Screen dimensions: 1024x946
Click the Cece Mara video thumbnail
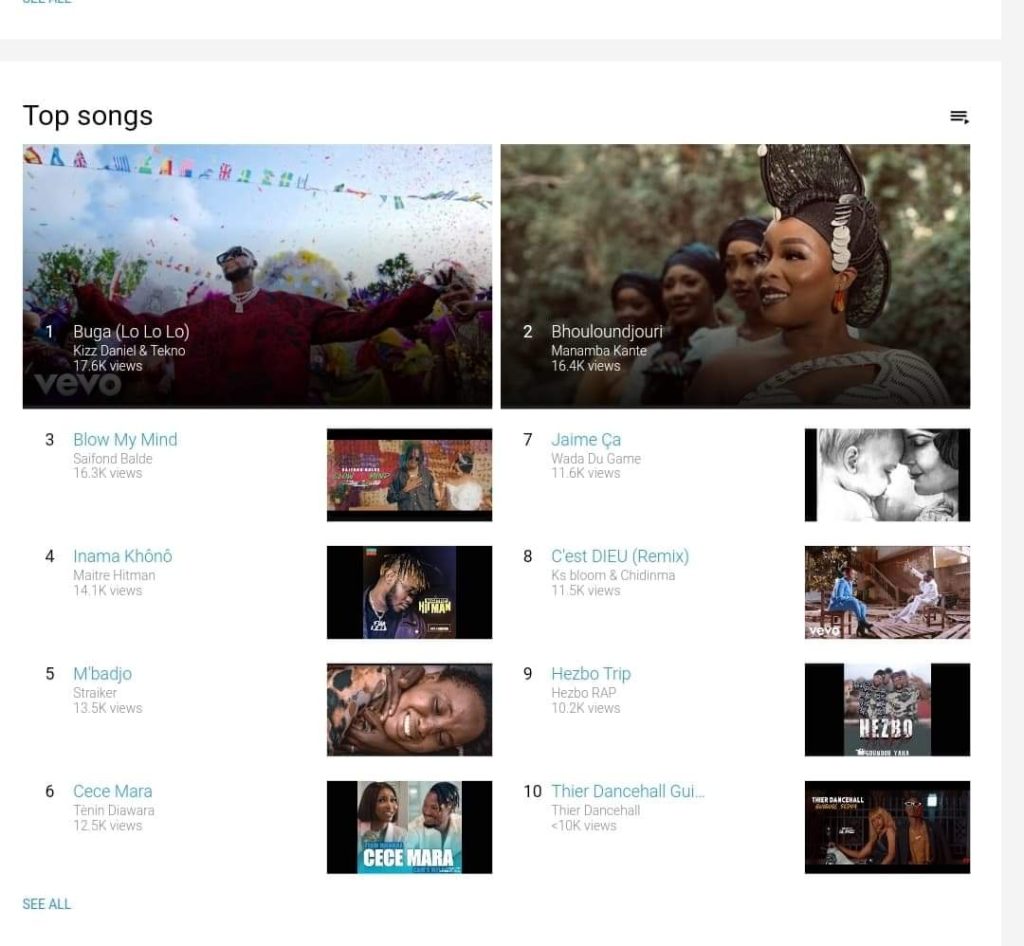(x=409, y=827)
